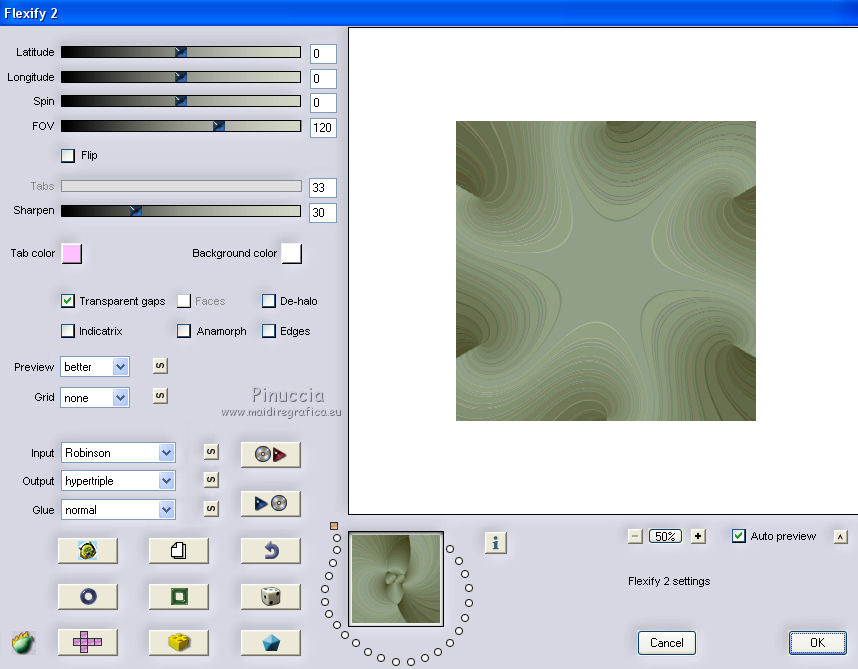Click the yellow brick button

(x=178, y=642)
